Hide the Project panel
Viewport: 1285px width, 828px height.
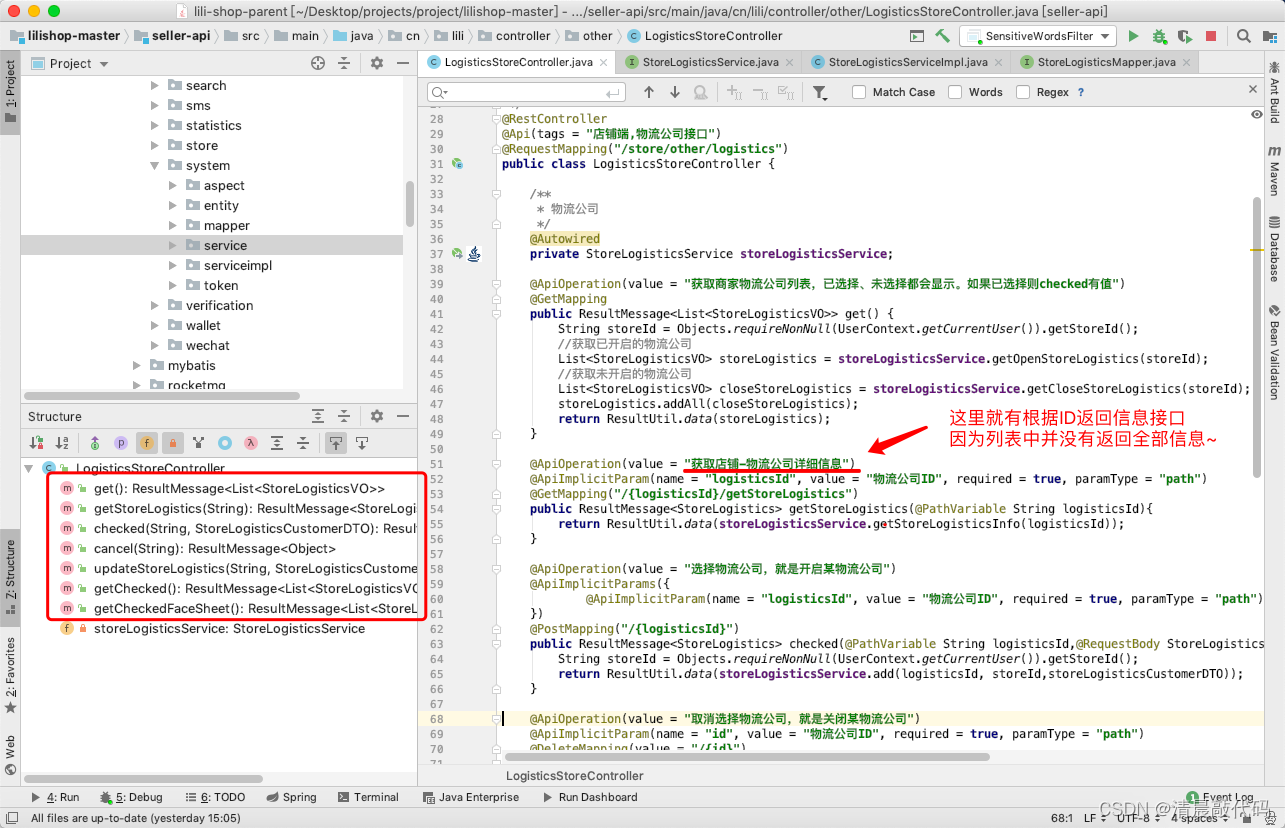[x=403, y=63]
